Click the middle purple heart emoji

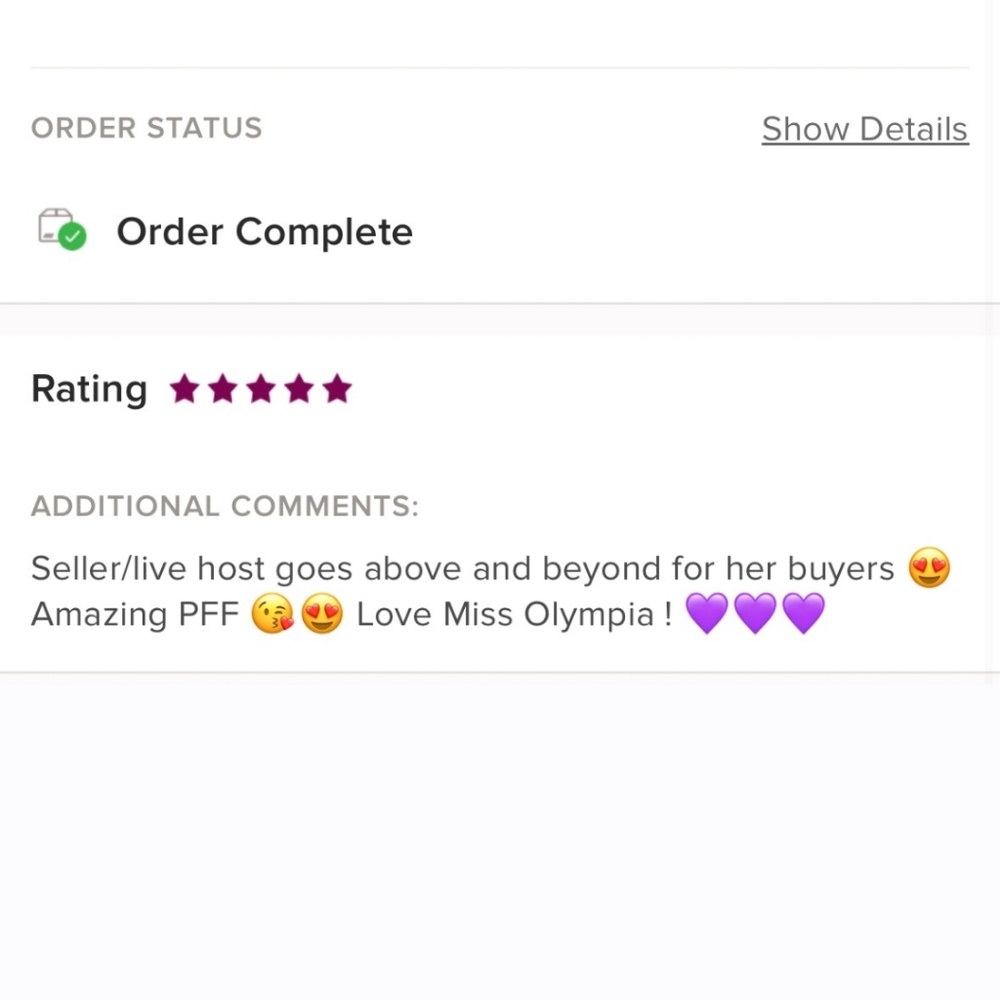755,614
